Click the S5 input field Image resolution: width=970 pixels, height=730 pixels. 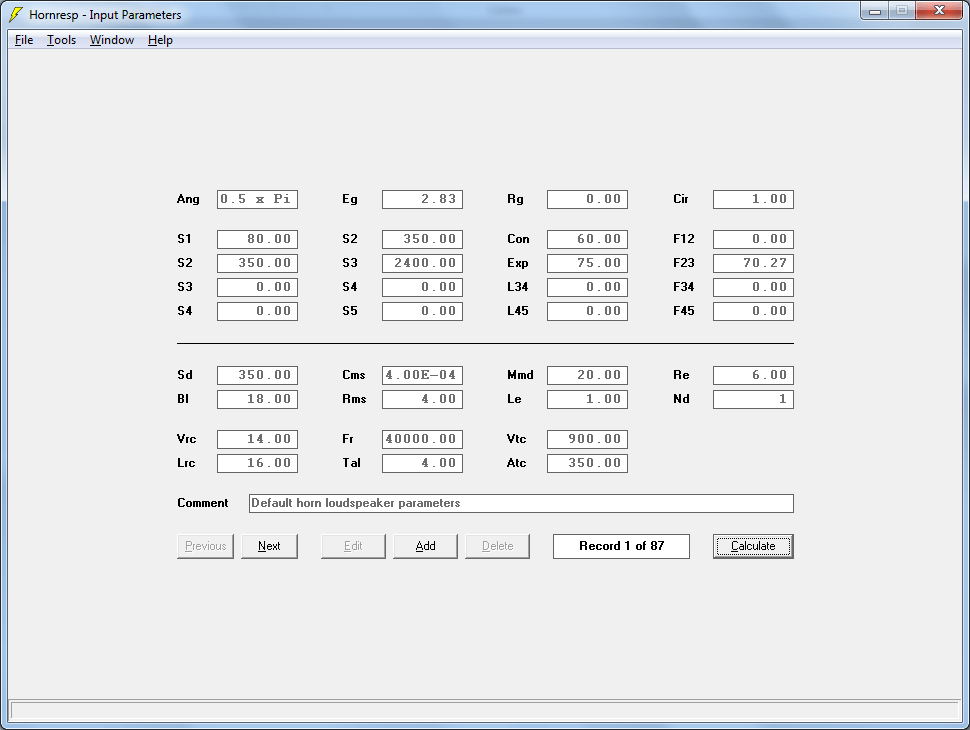[x=423, y=311]
